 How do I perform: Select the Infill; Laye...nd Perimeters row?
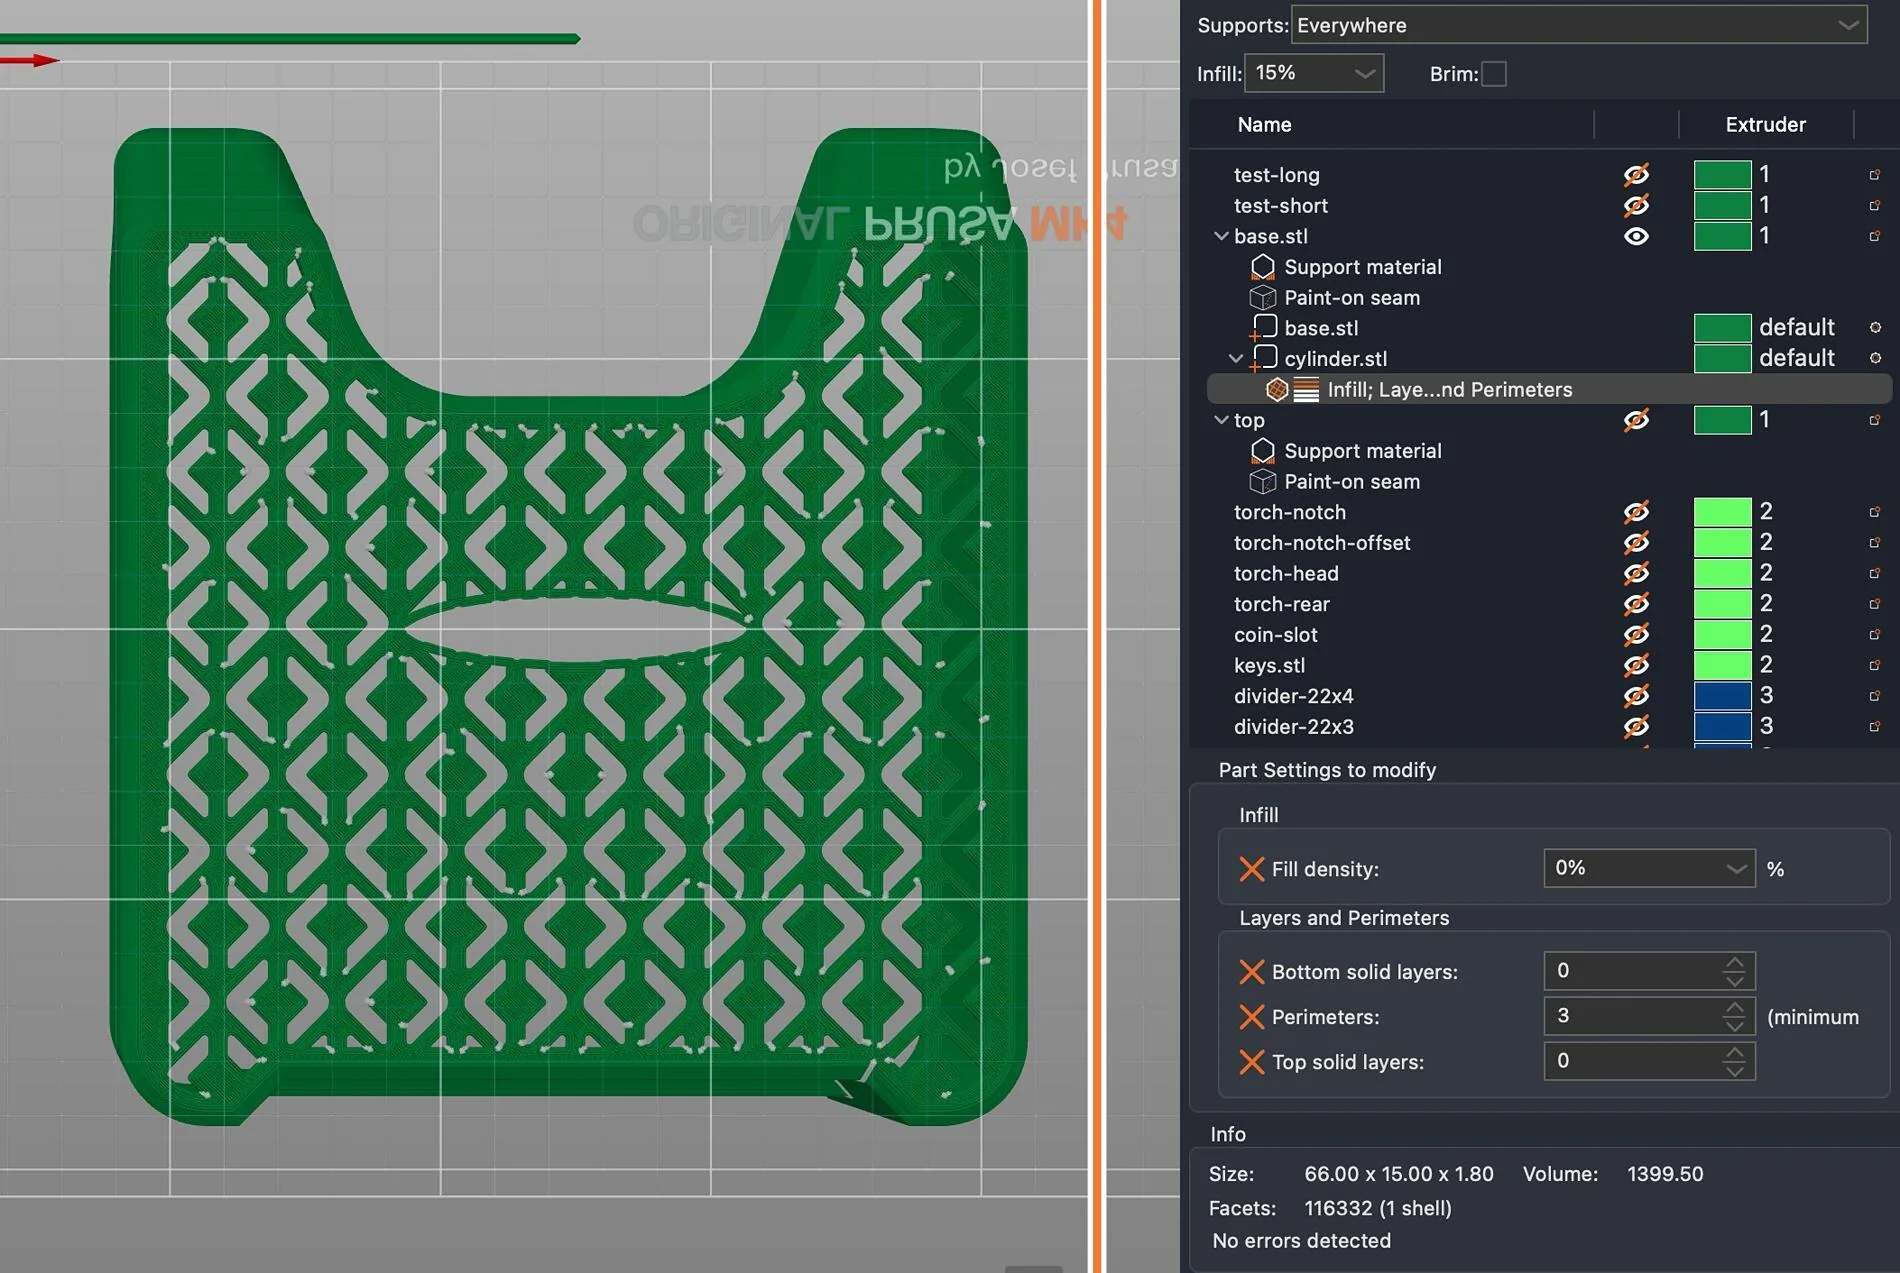1549,390
